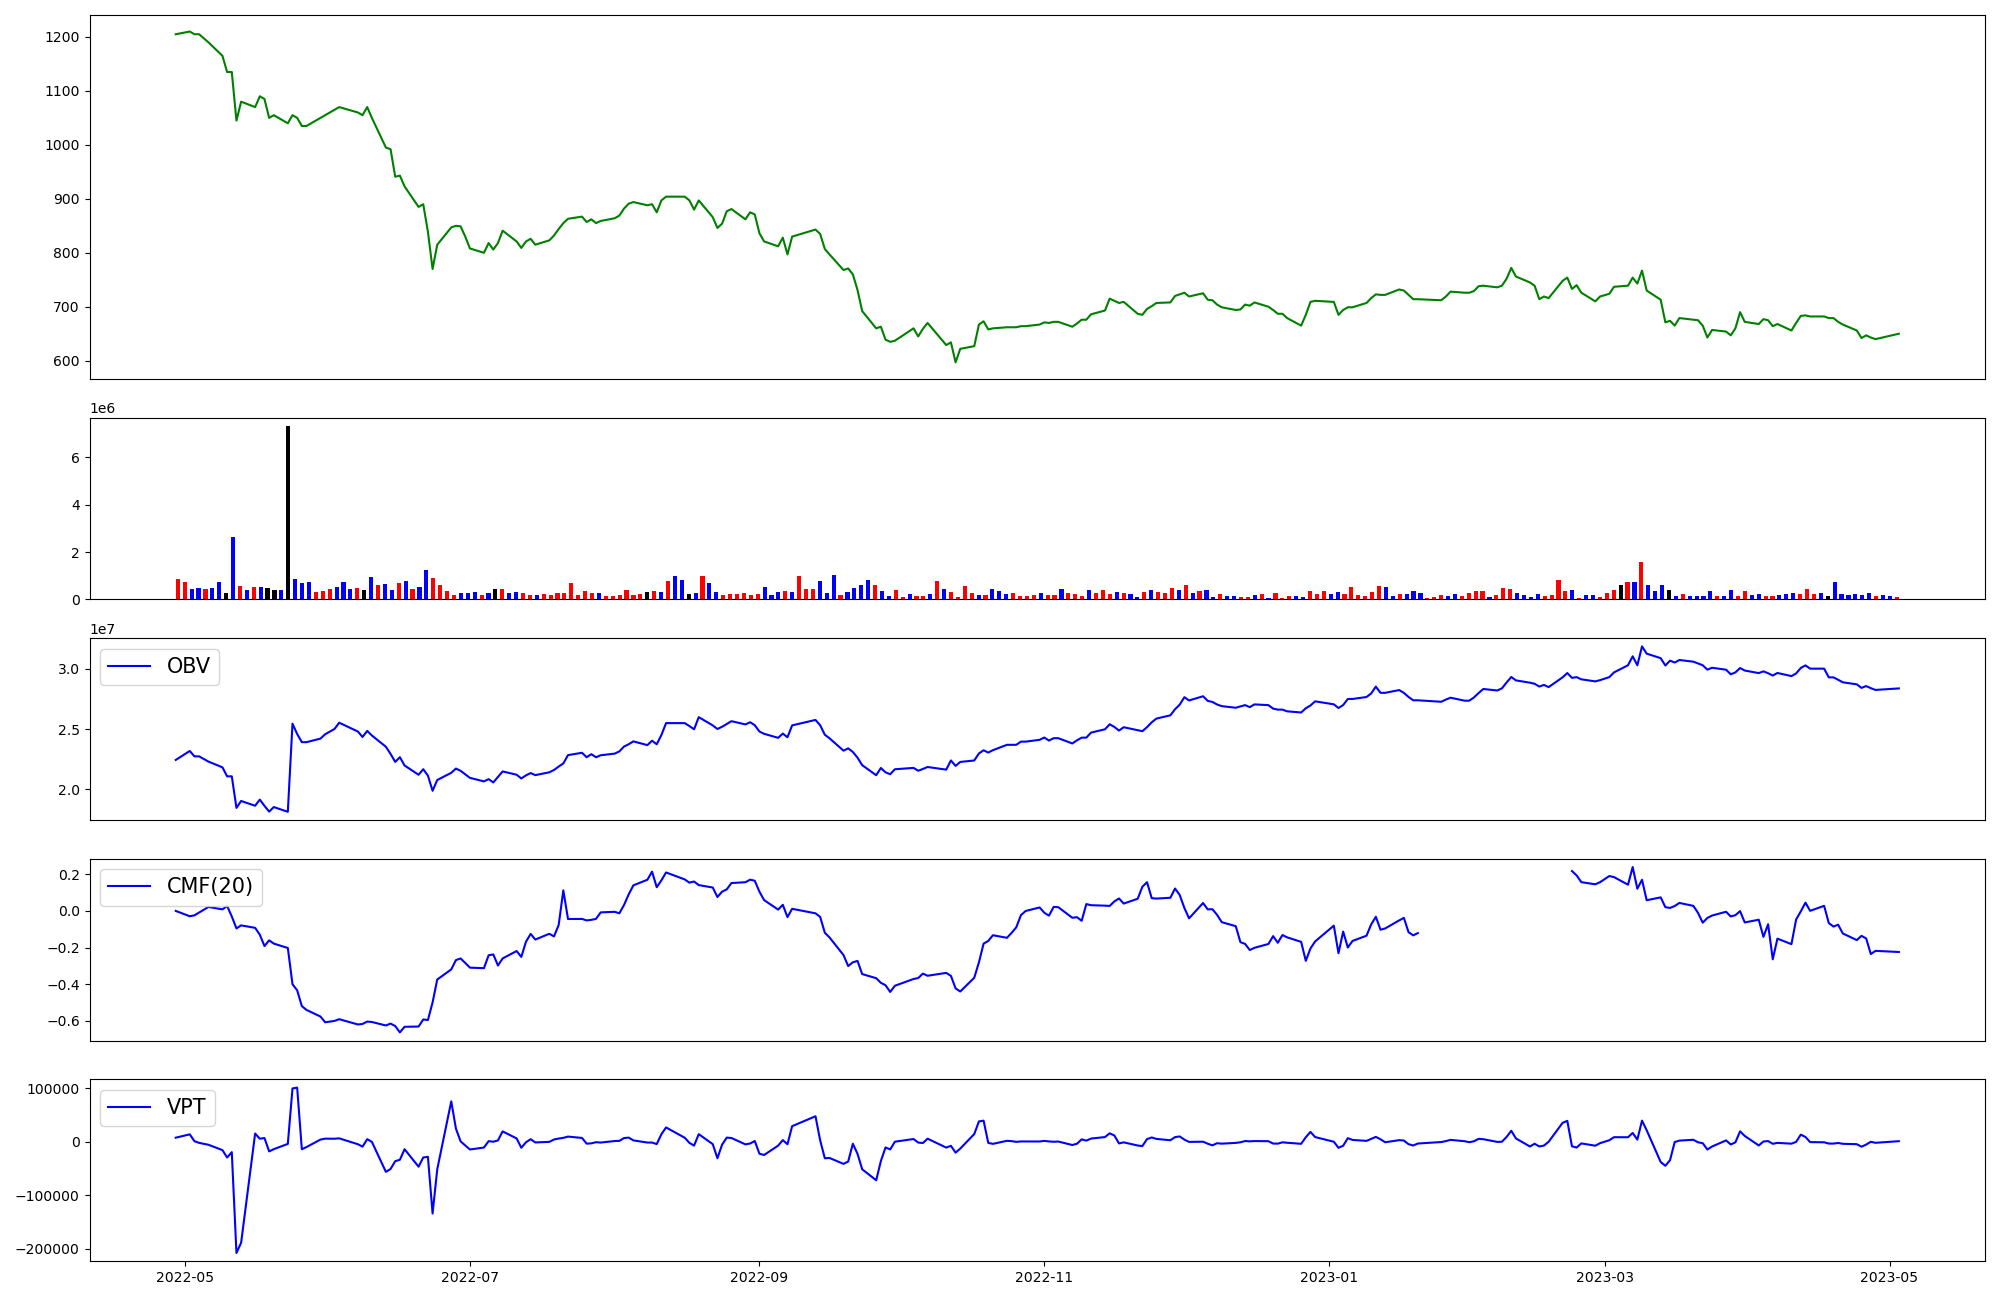Click the CMF(20) legend text

[x=210, y=886]
